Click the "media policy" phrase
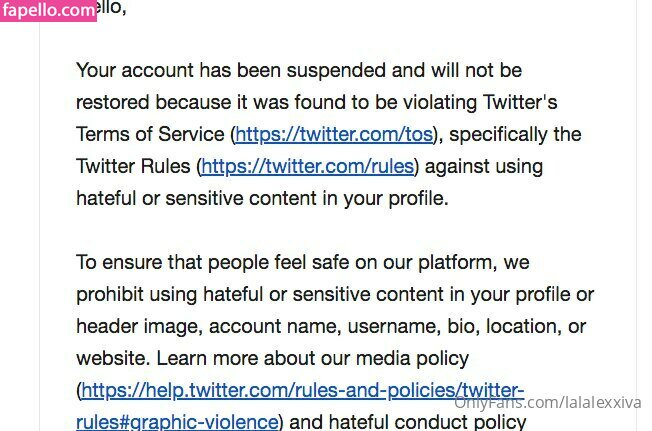The image size is (652, 431). (412, 359)
